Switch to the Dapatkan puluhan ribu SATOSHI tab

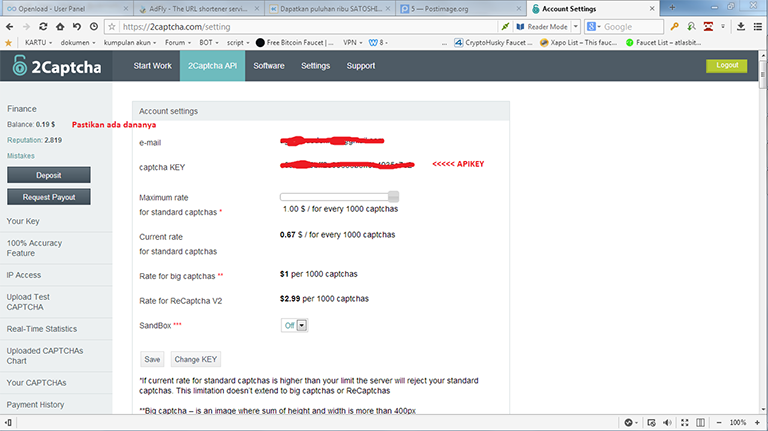(x=330, y=8)
